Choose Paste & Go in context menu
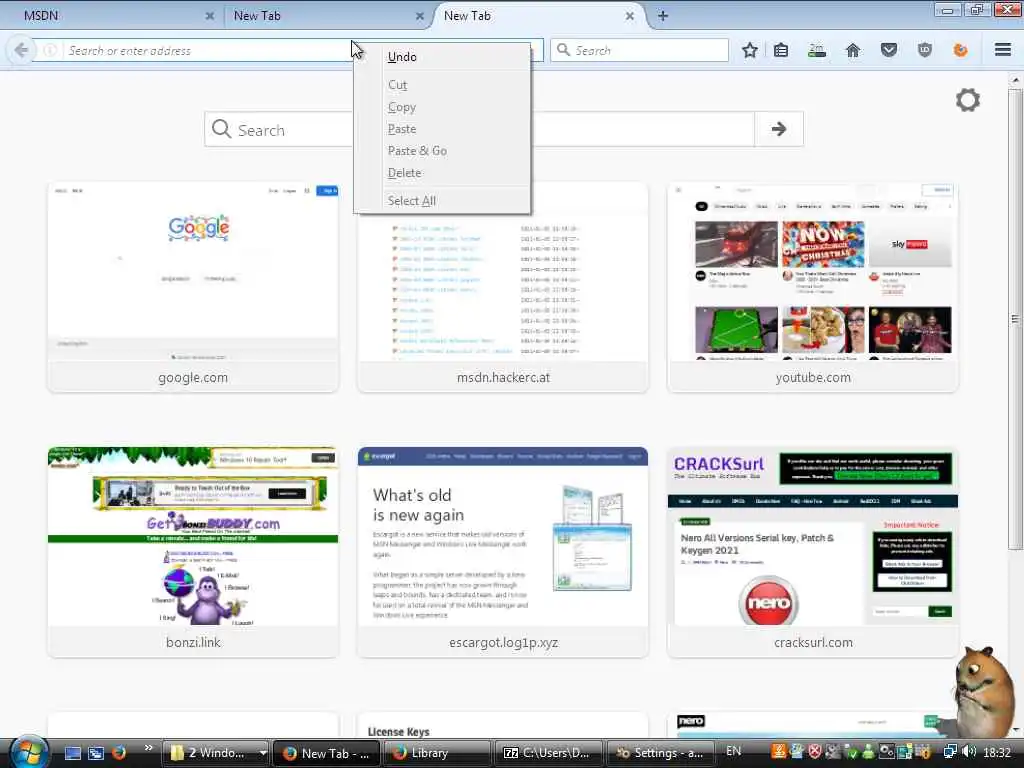Viewport: 1024px width, 768px height. (441, 151)
